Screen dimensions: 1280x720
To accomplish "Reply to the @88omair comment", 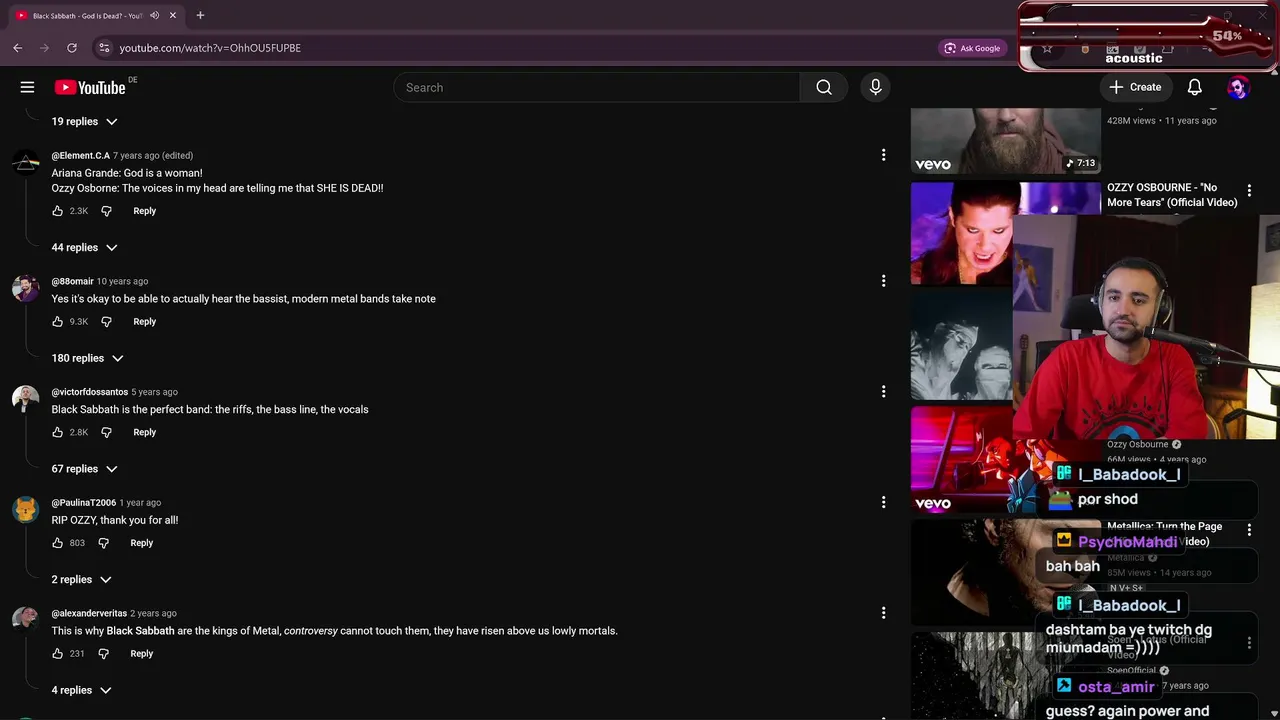I will click(x=145, y=322).
